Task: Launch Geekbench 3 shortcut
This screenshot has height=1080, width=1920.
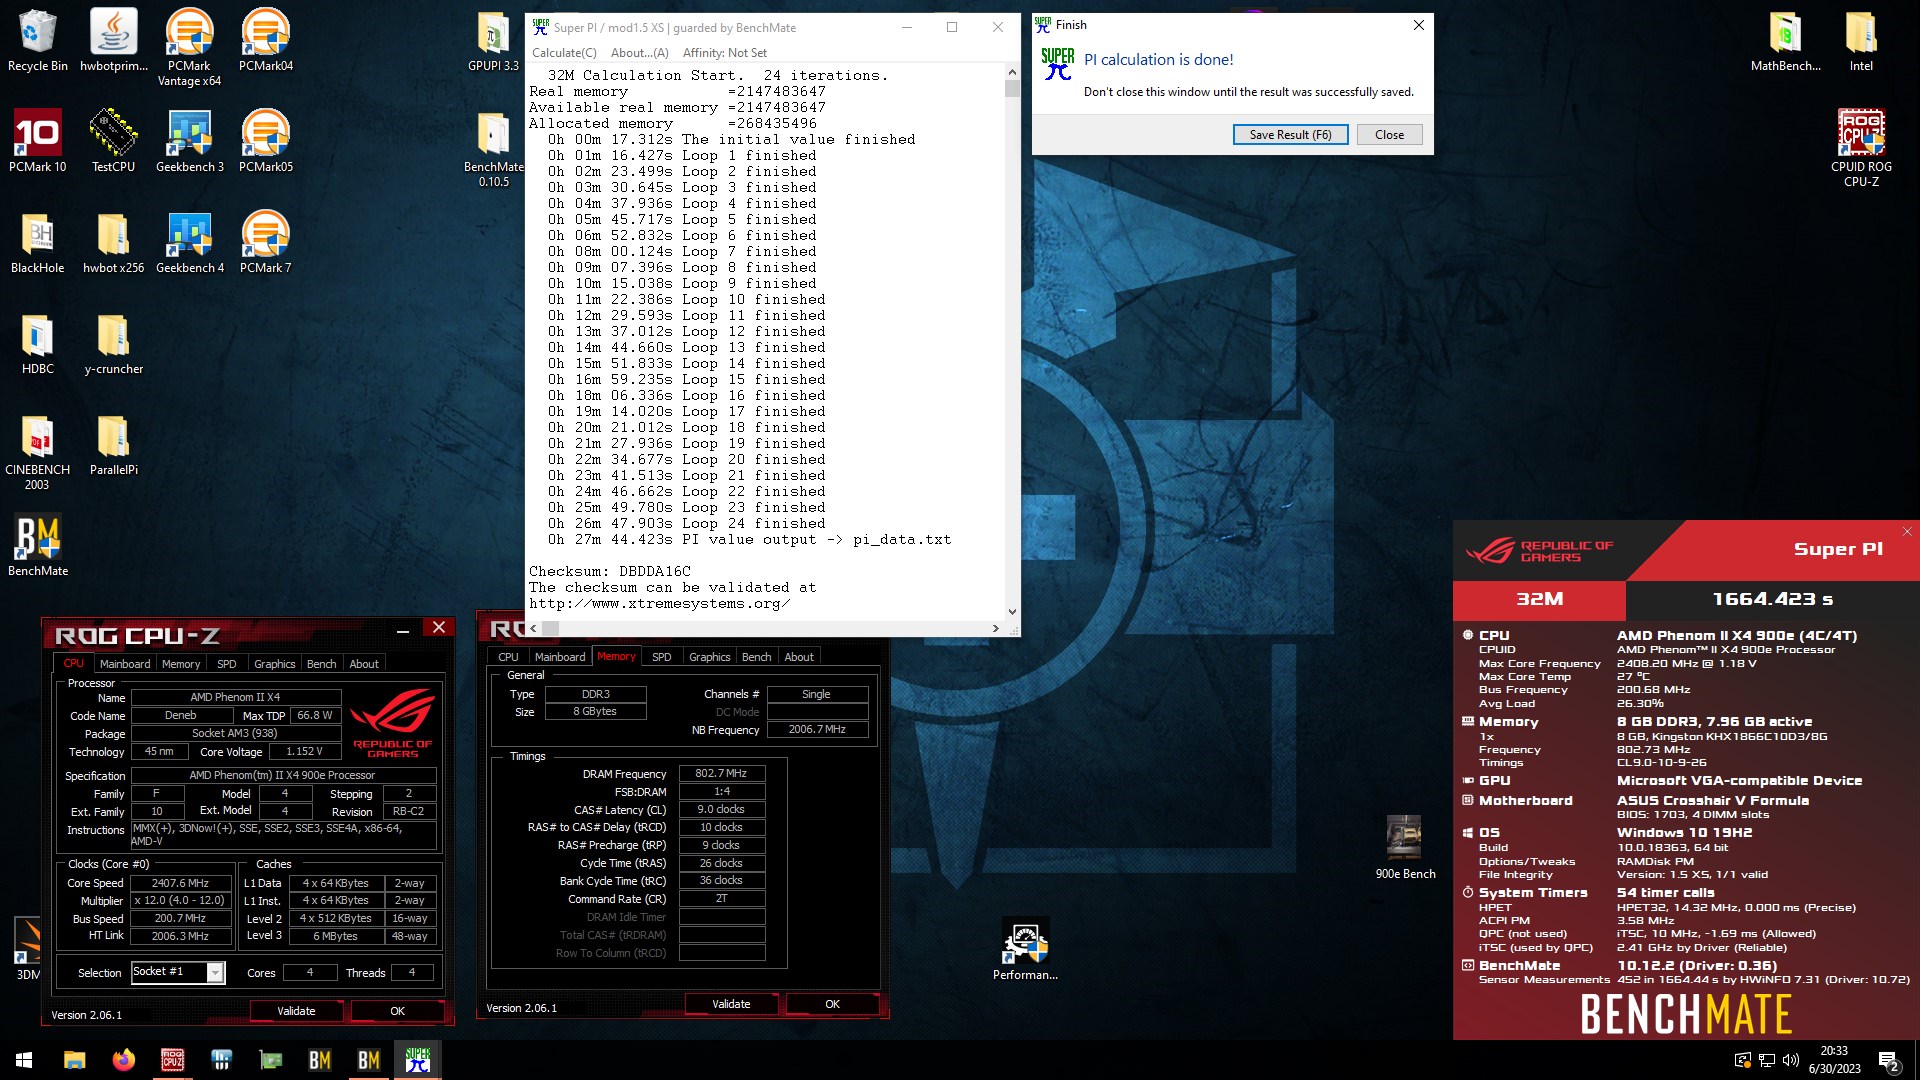Action: pos(190,141)
